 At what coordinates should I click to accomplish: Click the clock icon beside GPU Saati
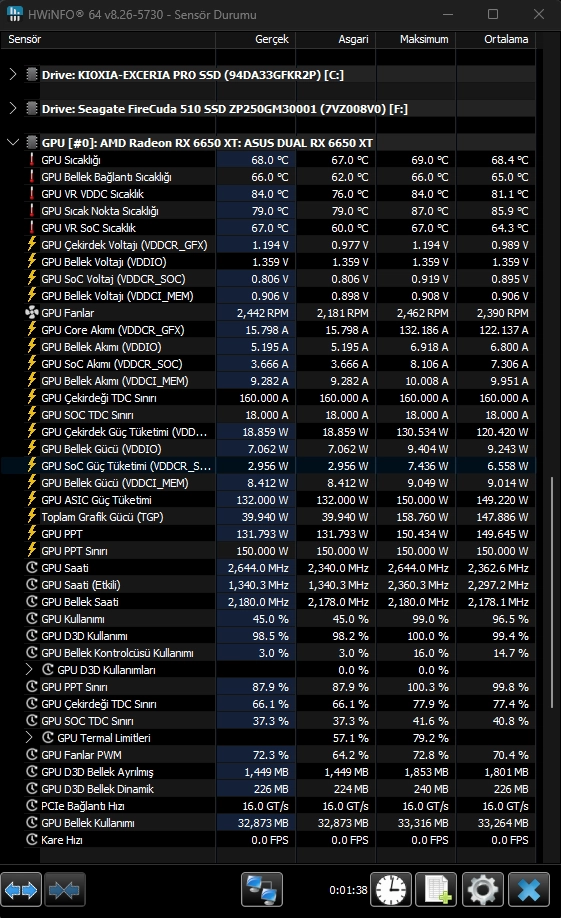32,567
